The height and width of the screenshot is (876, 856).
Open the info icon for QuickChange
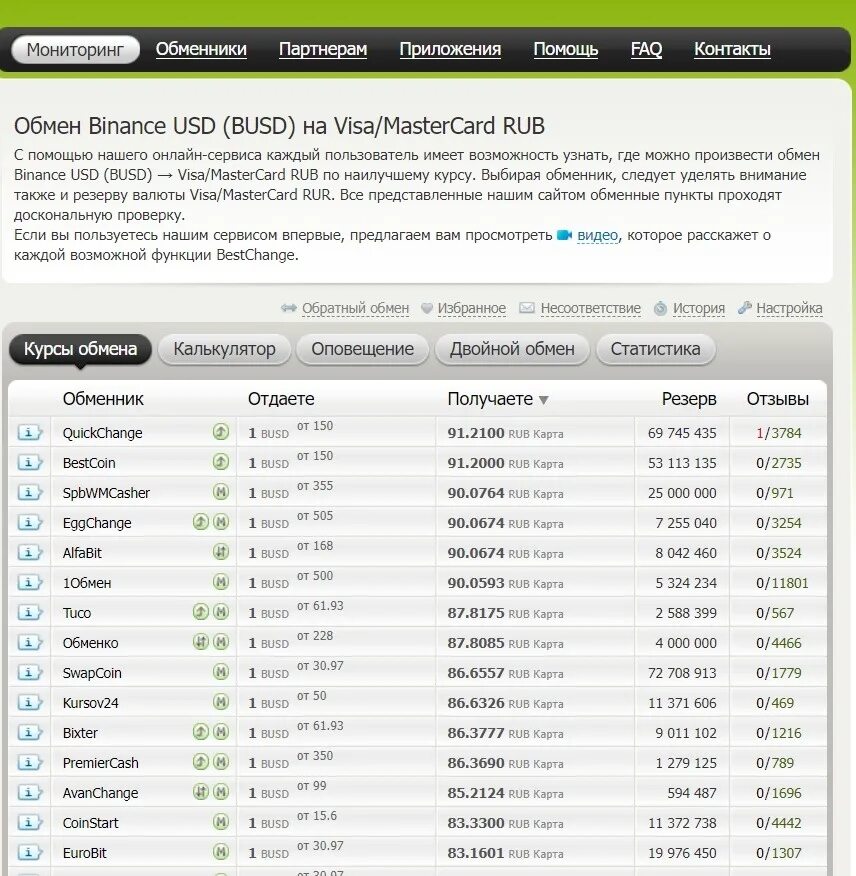[x=29, y=432]
